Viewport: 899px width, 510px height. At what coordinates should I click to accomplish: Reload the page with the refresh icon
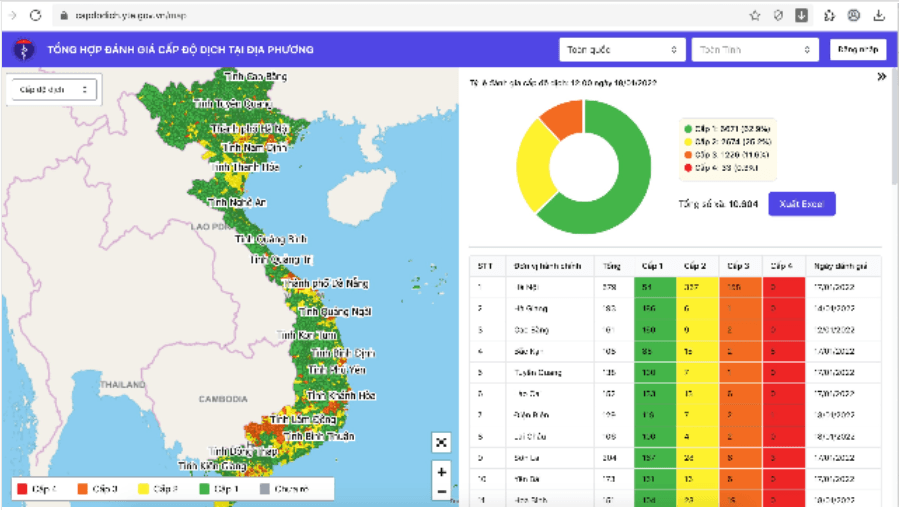click(36, 15)
